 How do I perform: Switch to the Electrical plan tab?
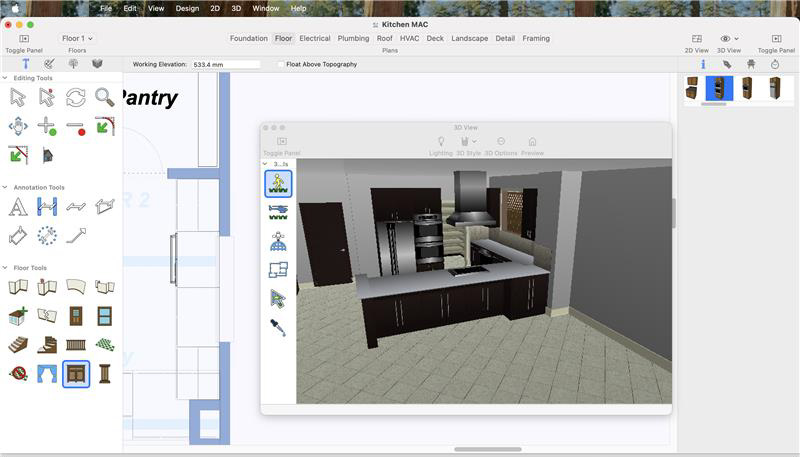(314, 38)
